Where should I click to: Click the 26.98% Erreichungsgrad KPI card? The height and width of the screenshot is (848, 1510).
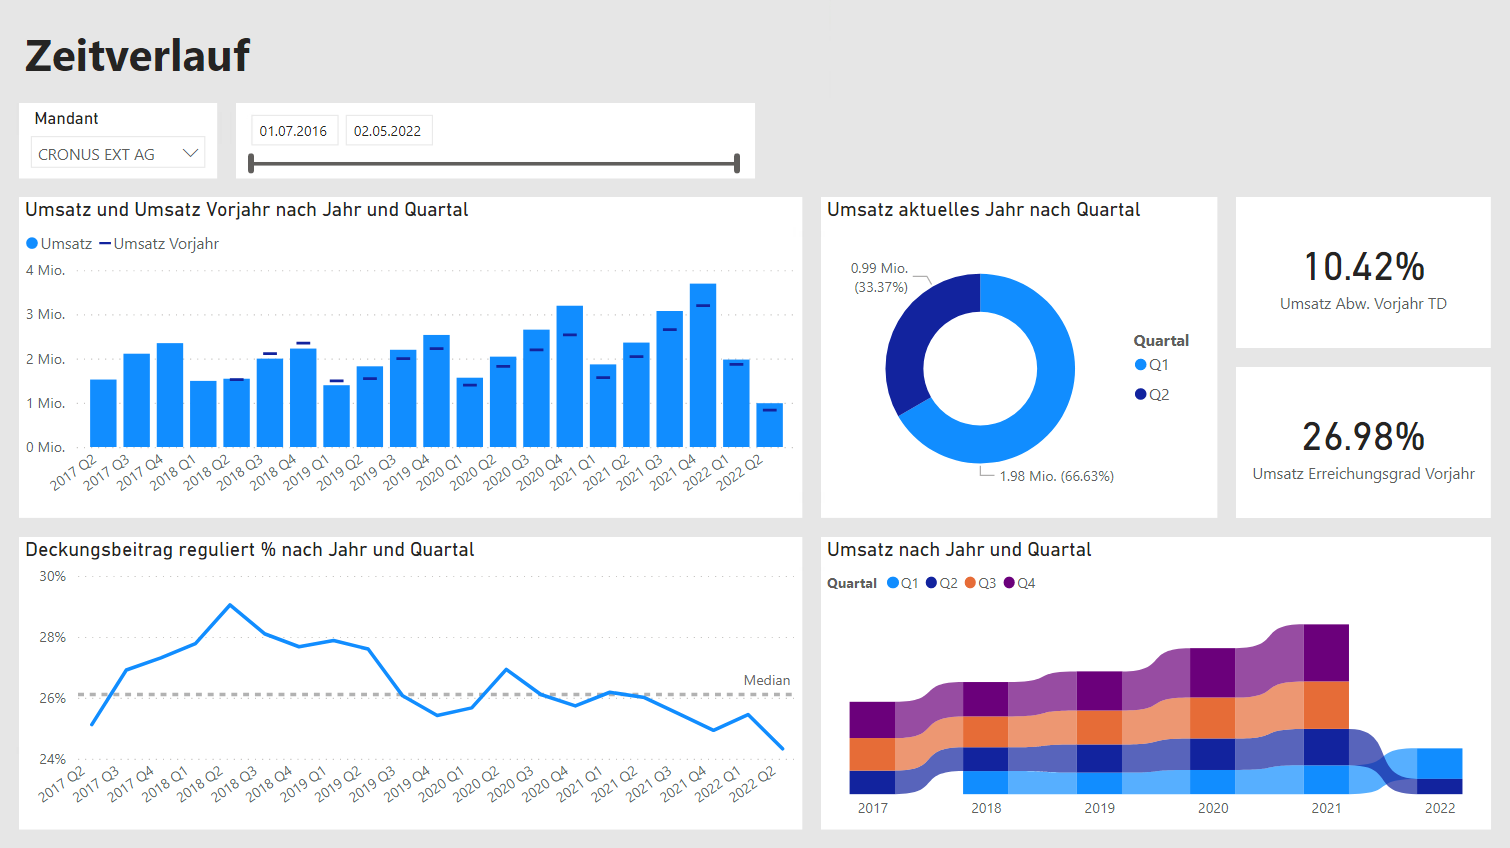(x=1362, y=442)
